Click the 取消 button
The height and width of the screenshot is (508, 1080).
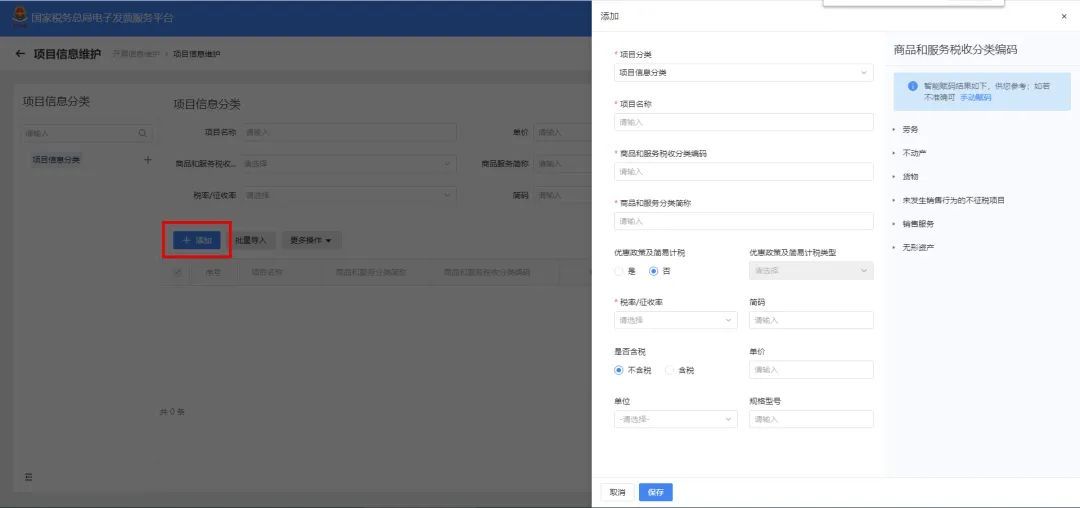click(618, 492)
